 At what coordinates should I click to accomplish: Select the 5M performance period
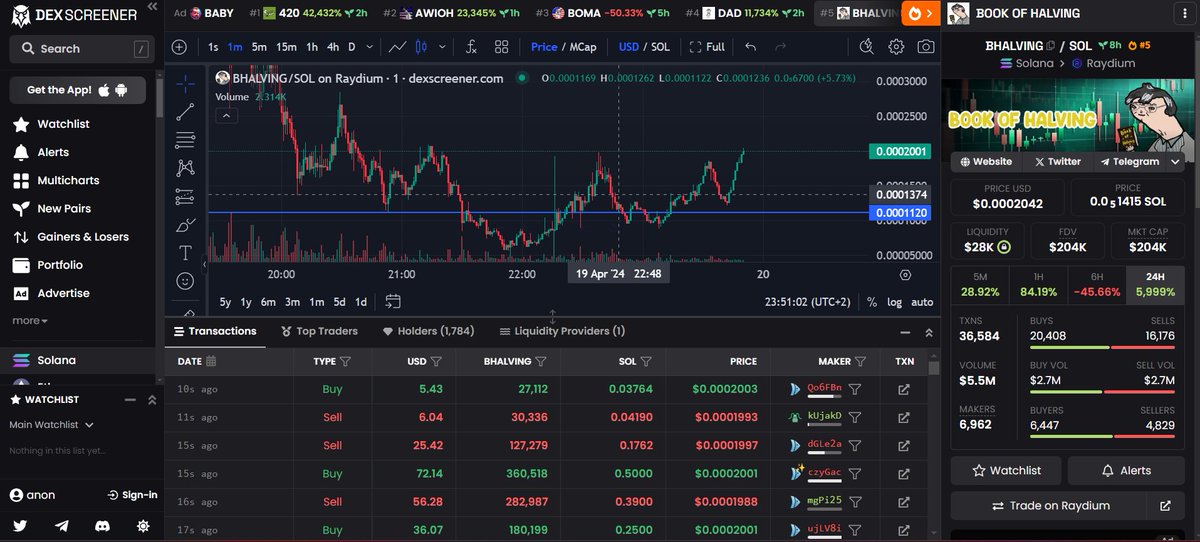pyautogui.click(x=979, y=284)
